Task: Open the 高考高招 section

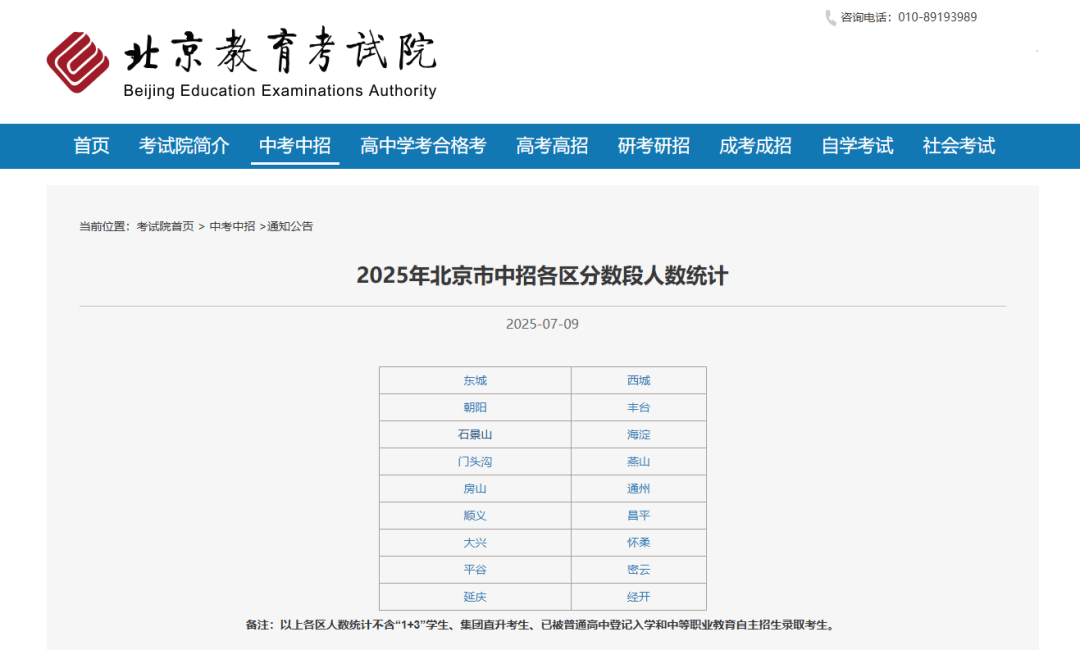Action: coord(550,146)
